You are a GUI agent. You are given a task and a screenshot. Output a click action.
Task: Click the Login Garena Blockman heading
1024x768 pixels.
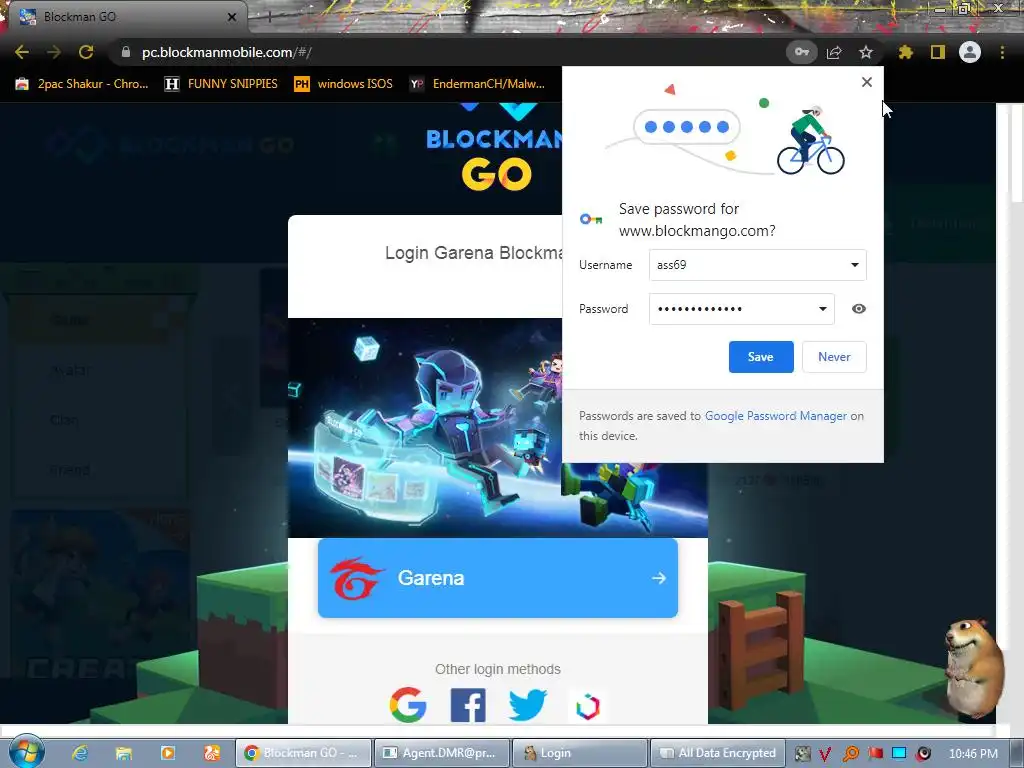[x=473, y=253]
